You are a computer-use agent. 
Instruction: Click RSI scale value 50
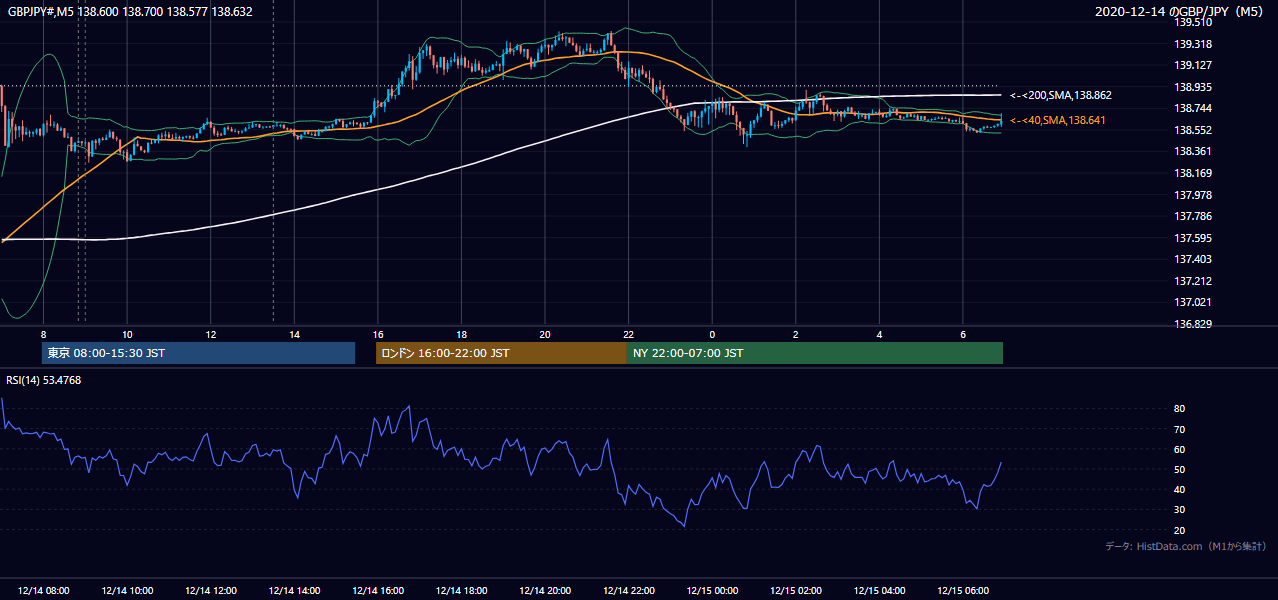point(1179,469)
